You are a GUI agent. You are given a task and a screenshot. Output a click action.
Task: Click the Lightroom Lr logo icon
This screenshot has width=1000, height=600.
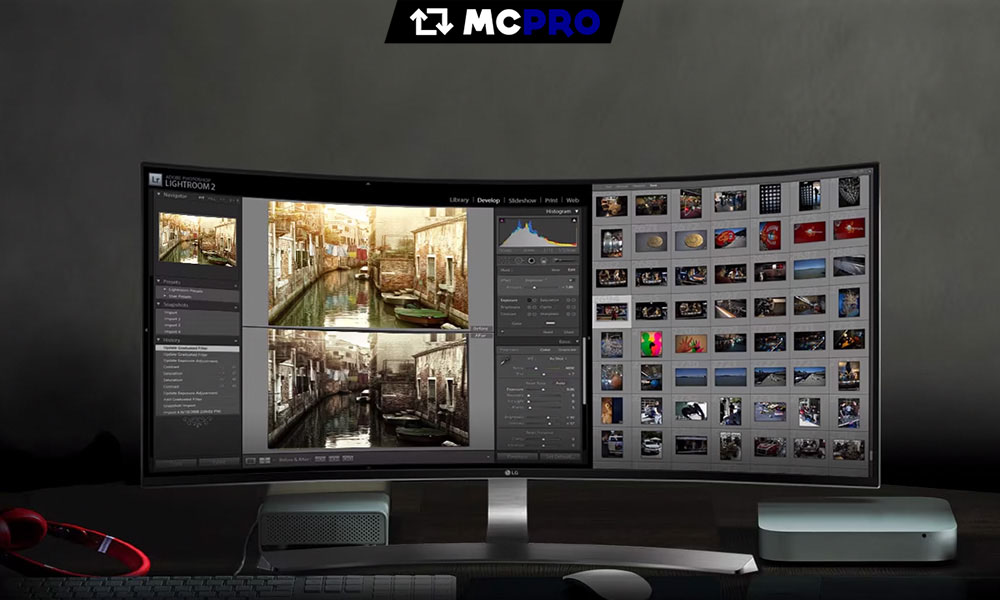point(156,180)
